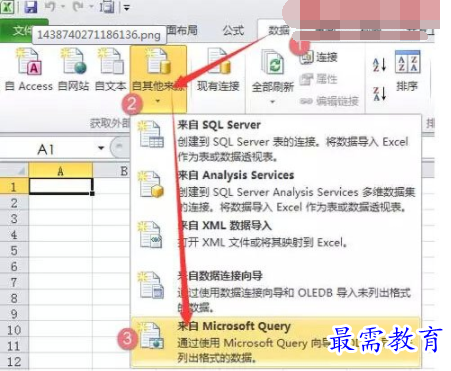This screenshot has width=451, height=371.
Task: Select row 2 header
Action: coord(14,203)
